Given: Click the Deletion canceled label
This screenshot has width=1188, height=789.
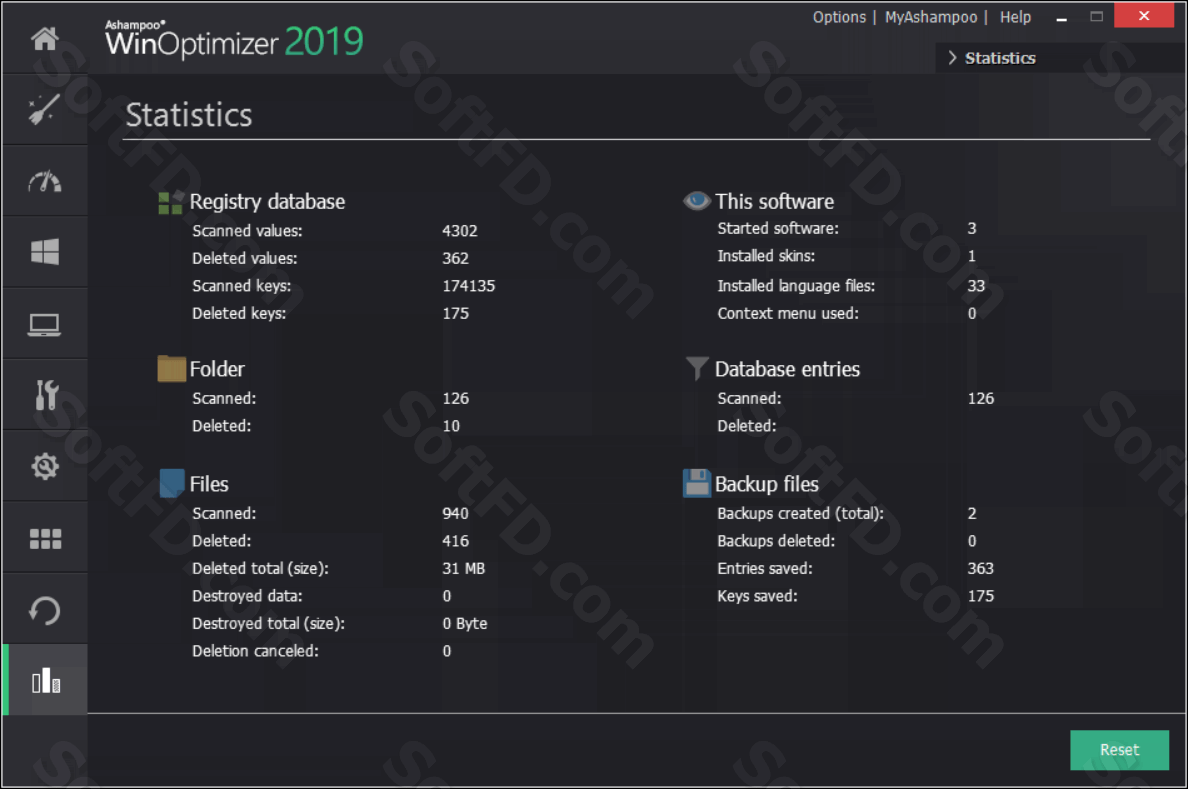Looking at the screenshot, I should 255,651.
